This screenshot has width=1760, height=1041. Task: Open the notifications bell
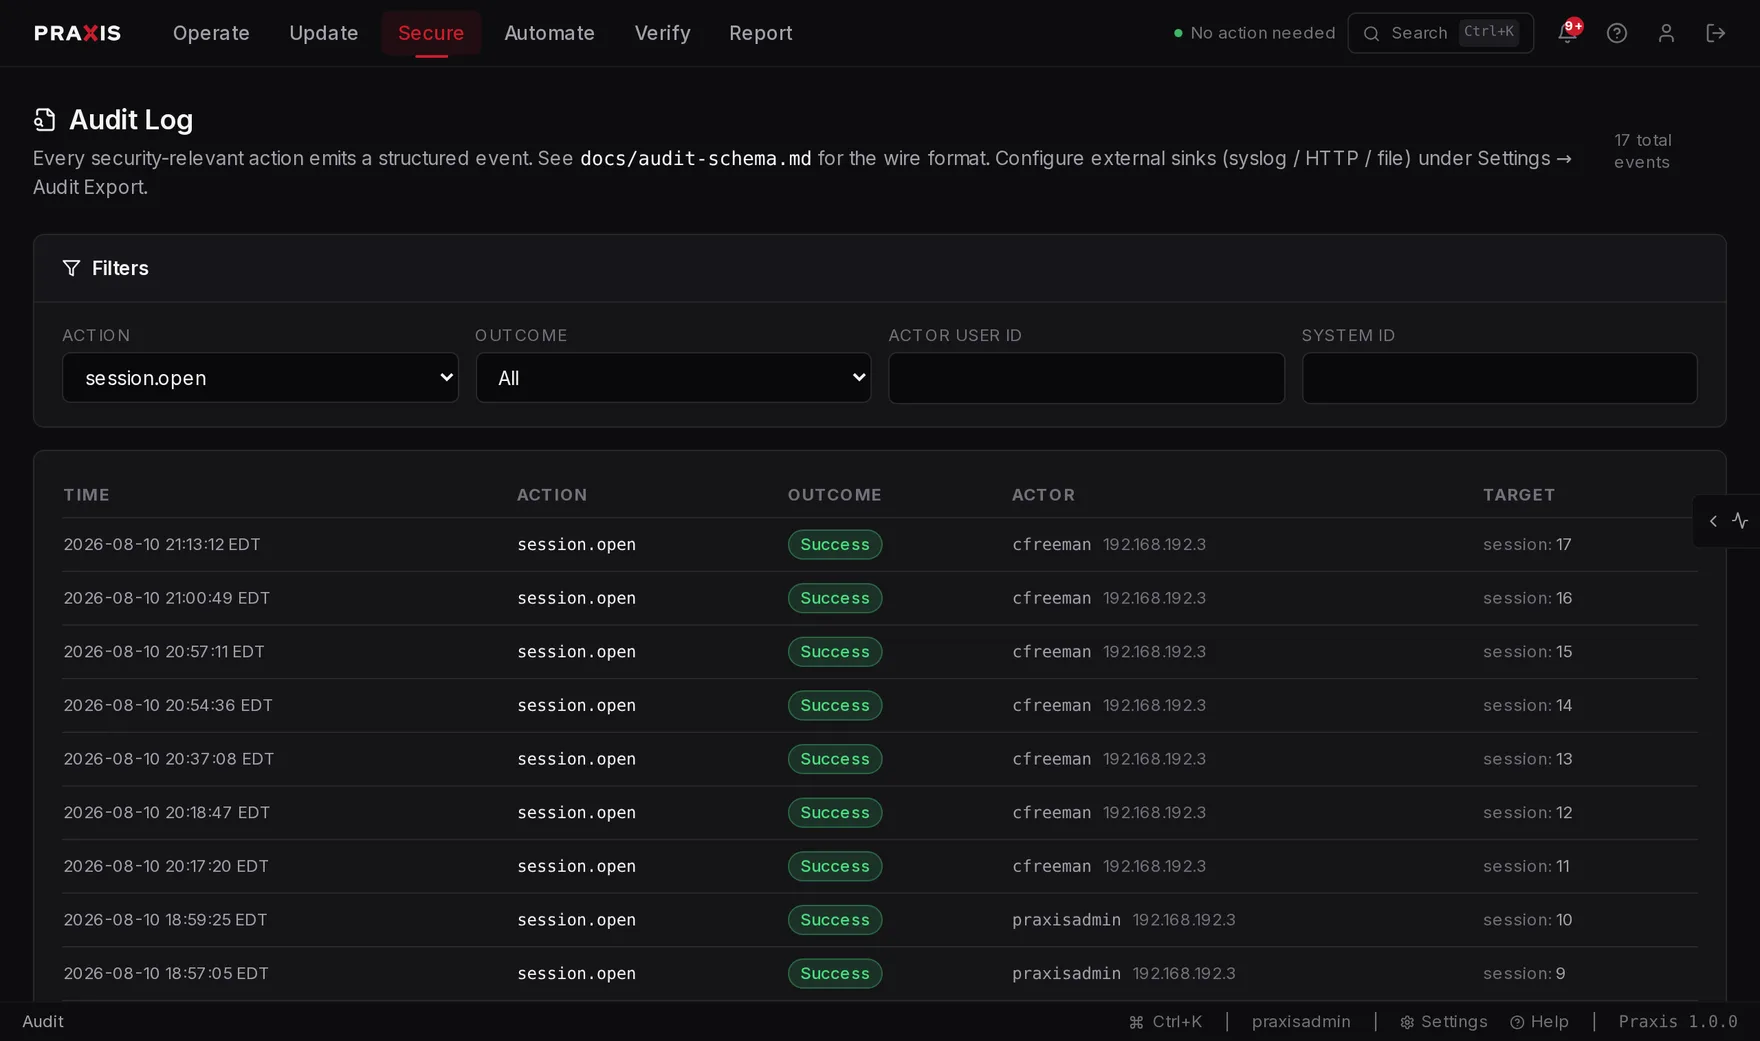pos(1567,33)
